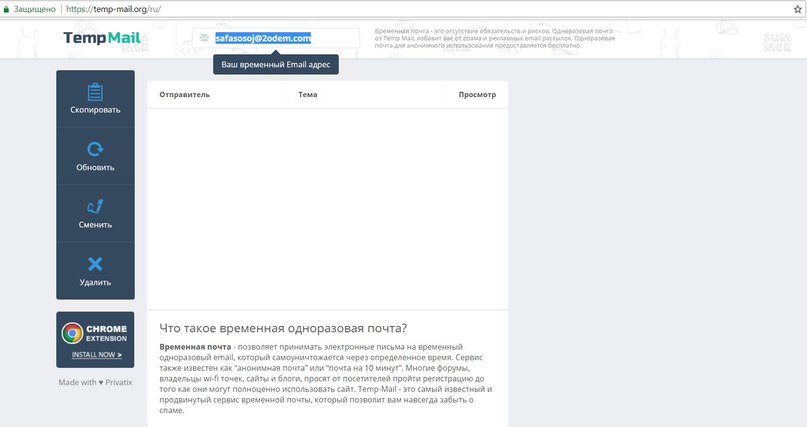The image size is (807, 427).
Task: Click the Удалить button label
Action: tap(95, 282)
